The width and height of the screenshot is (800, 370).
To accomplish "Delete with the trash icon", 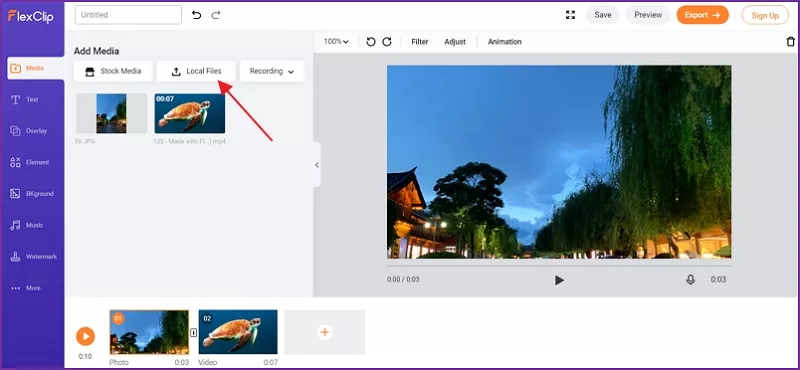I will [790, 42].
